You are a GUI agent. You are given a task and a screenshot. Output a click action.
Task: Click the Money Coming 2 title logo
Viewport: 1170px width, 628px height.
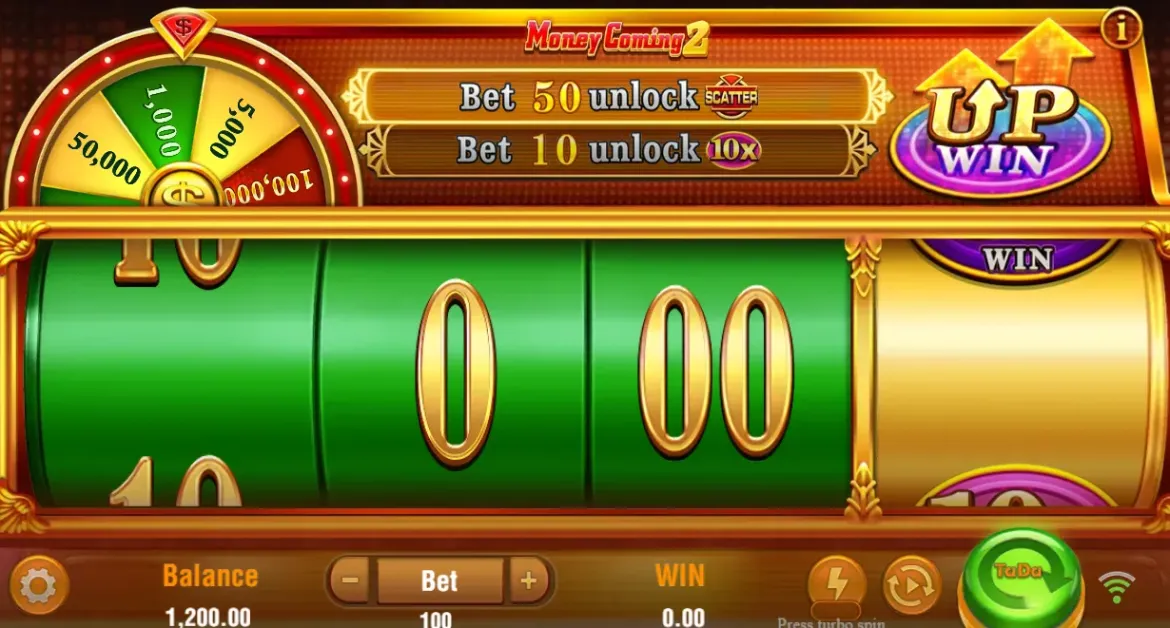click(617, 38)
